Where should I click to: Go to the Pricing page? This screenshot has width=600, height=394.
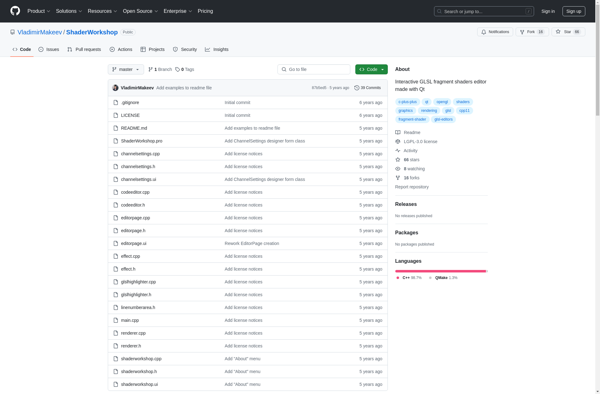(205, 11)
